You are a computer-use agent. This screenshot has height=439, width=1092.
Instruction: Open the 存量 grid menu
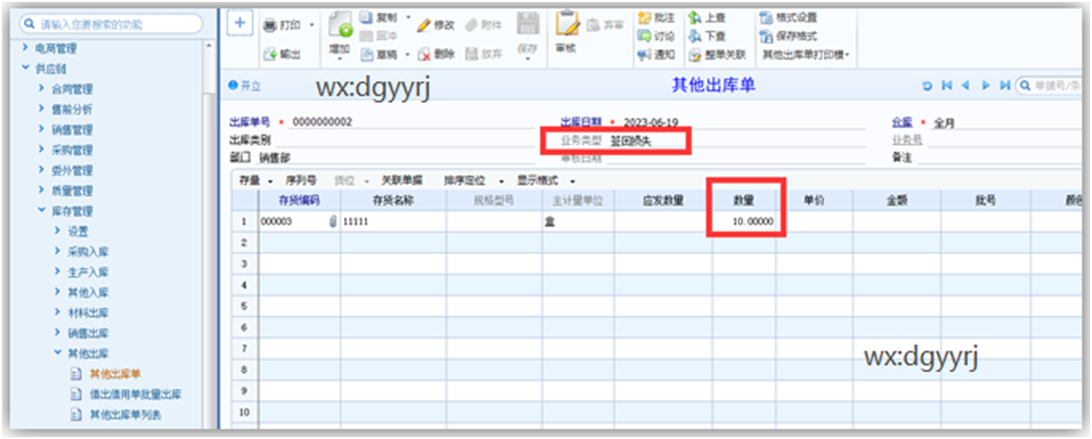tap(256, 180)
